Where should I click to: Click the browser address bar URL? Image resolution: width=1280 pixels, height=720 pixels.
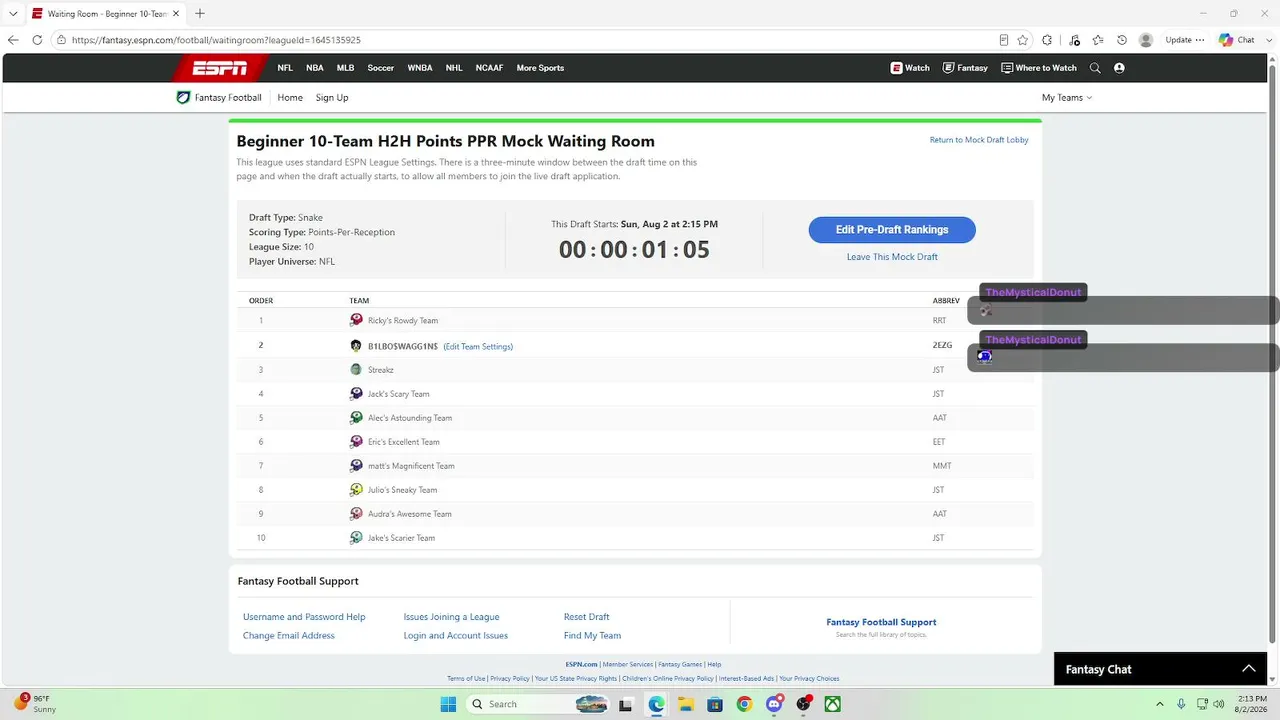[216, 40]
